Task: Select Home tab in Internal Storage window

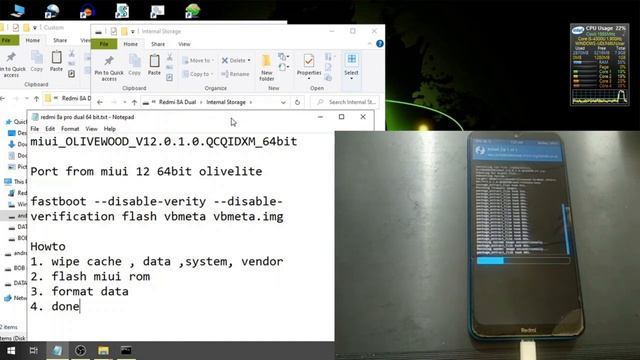Action: pyautogui.click(x=131, y=44)
